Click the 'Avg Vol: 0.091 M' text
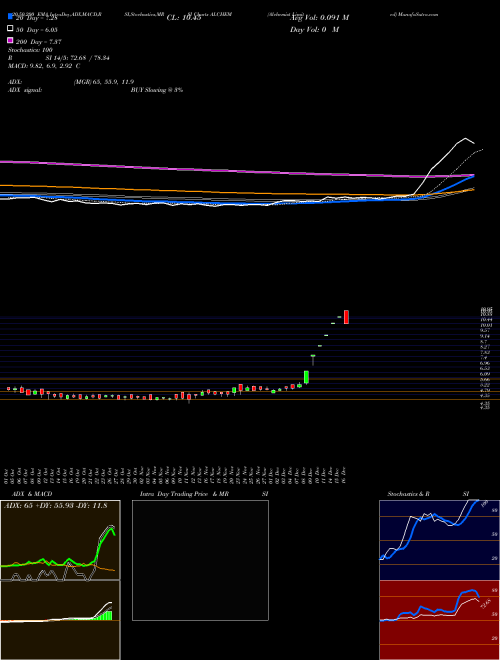Viewport: 500px width, 660px height. [320, 18]
